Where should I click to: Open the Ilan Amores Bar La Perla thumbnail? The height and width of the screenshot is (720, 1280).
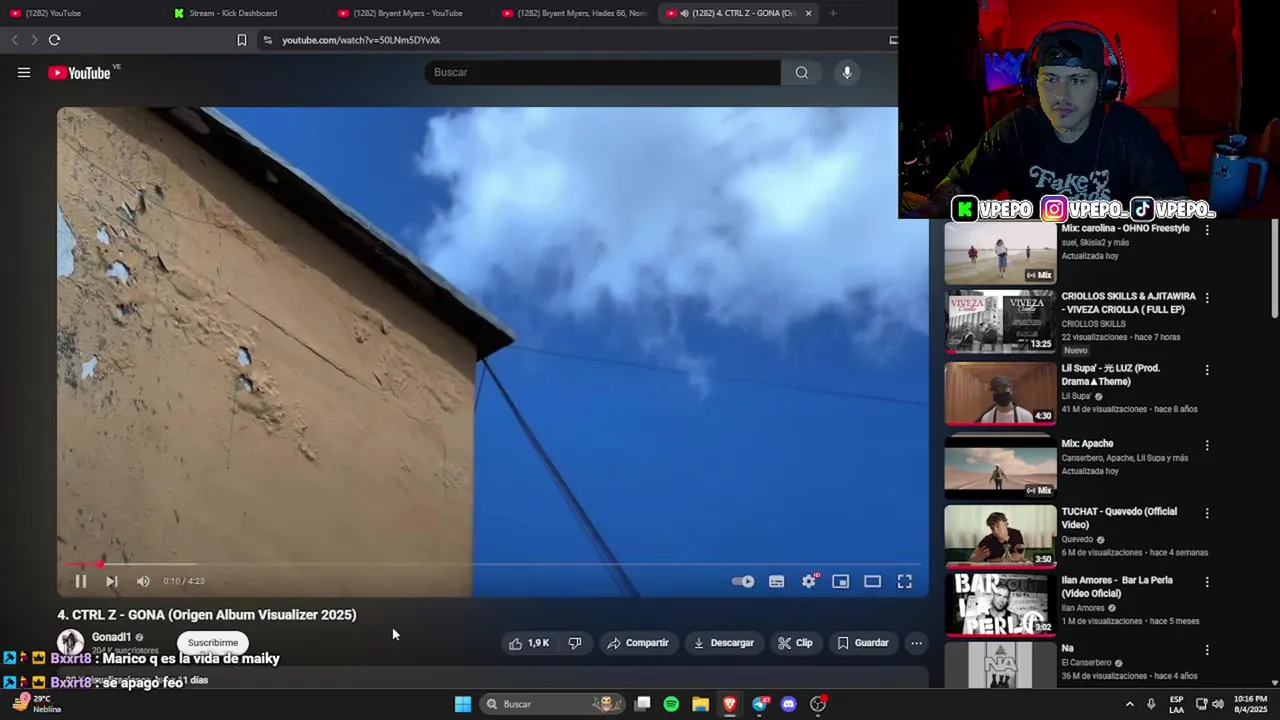(x=1000, y=604)
